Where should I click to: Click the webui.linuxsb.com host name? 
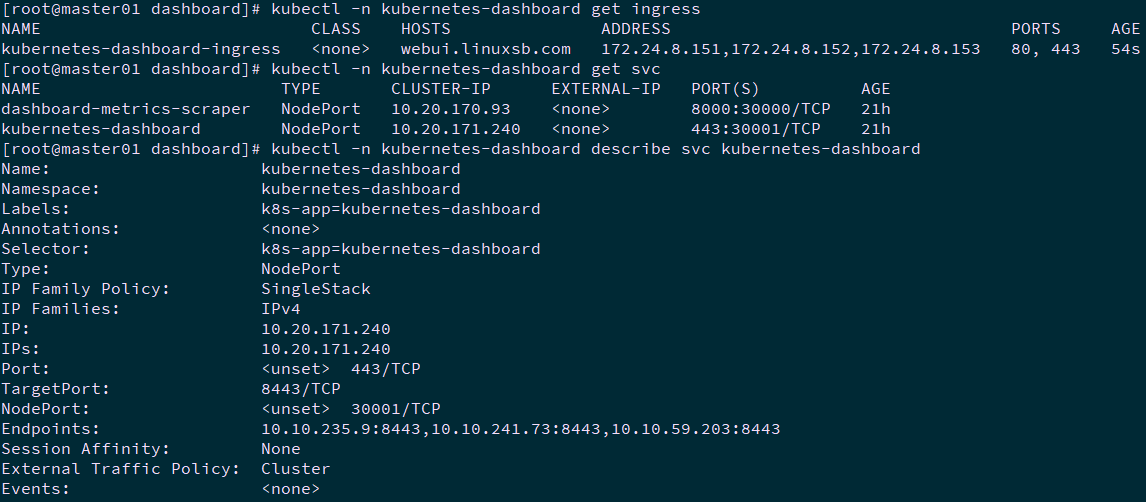pyautogui.click(x=485, y=49)
